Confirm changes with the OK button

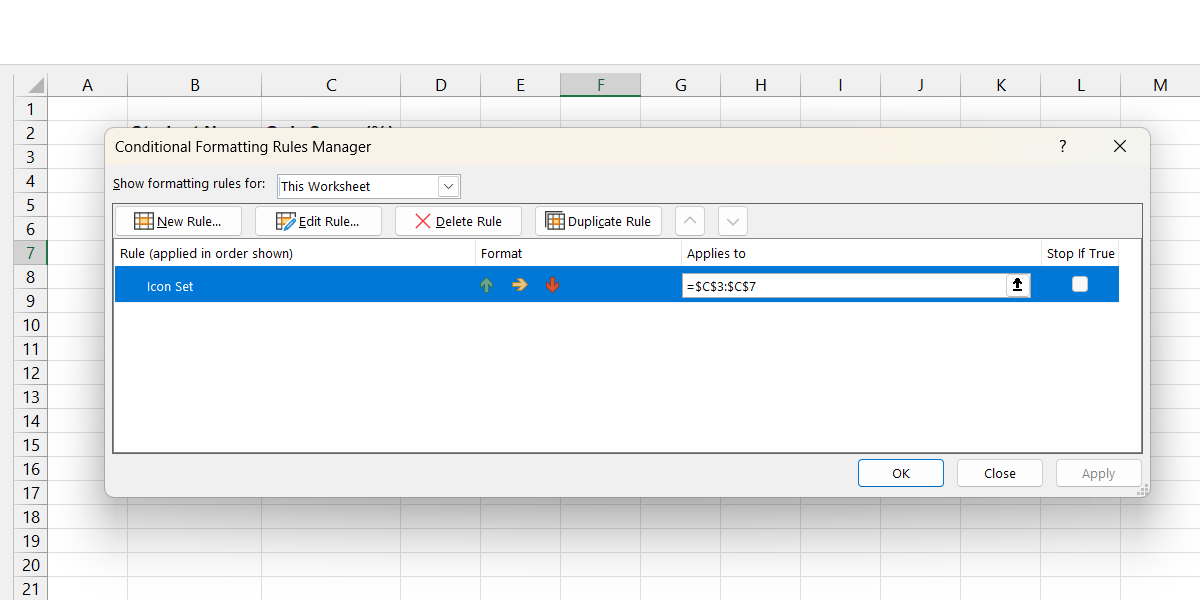[900, 472]
